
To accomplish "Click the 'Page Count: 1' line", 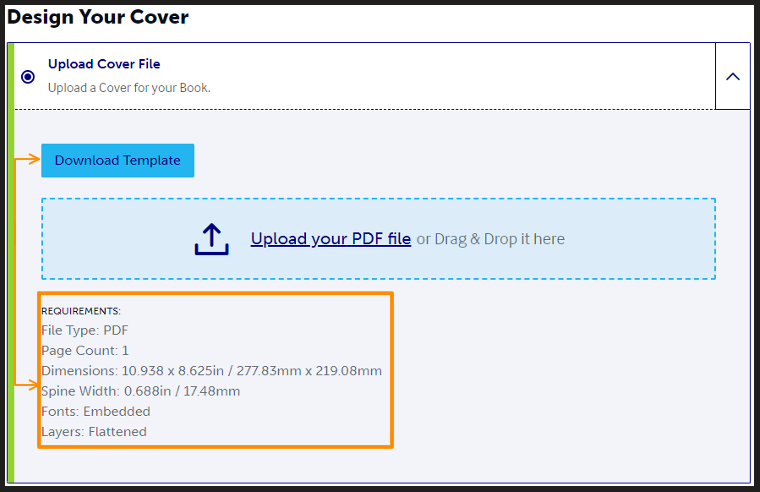I will pyautogui.click(x=85, y=350).
